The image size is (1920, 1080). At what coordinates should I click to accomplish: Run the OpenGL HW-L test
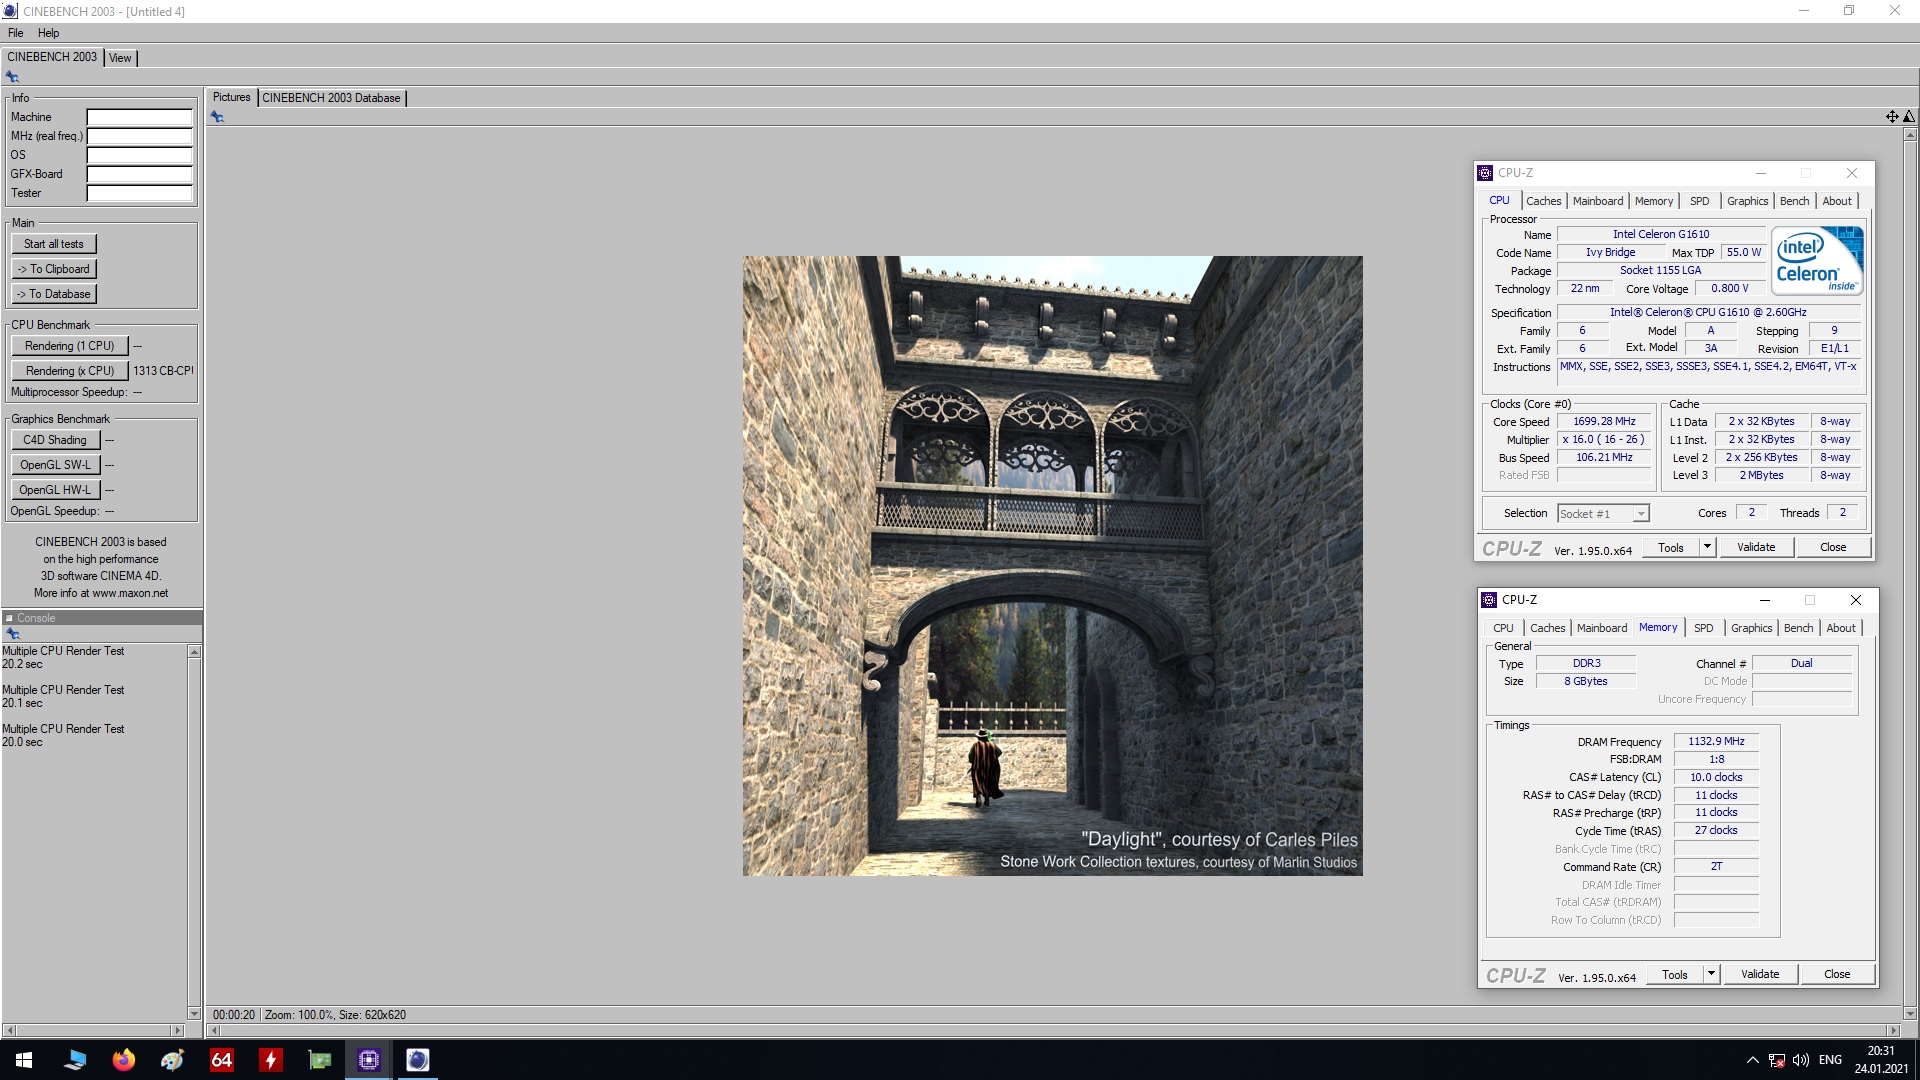55,490
